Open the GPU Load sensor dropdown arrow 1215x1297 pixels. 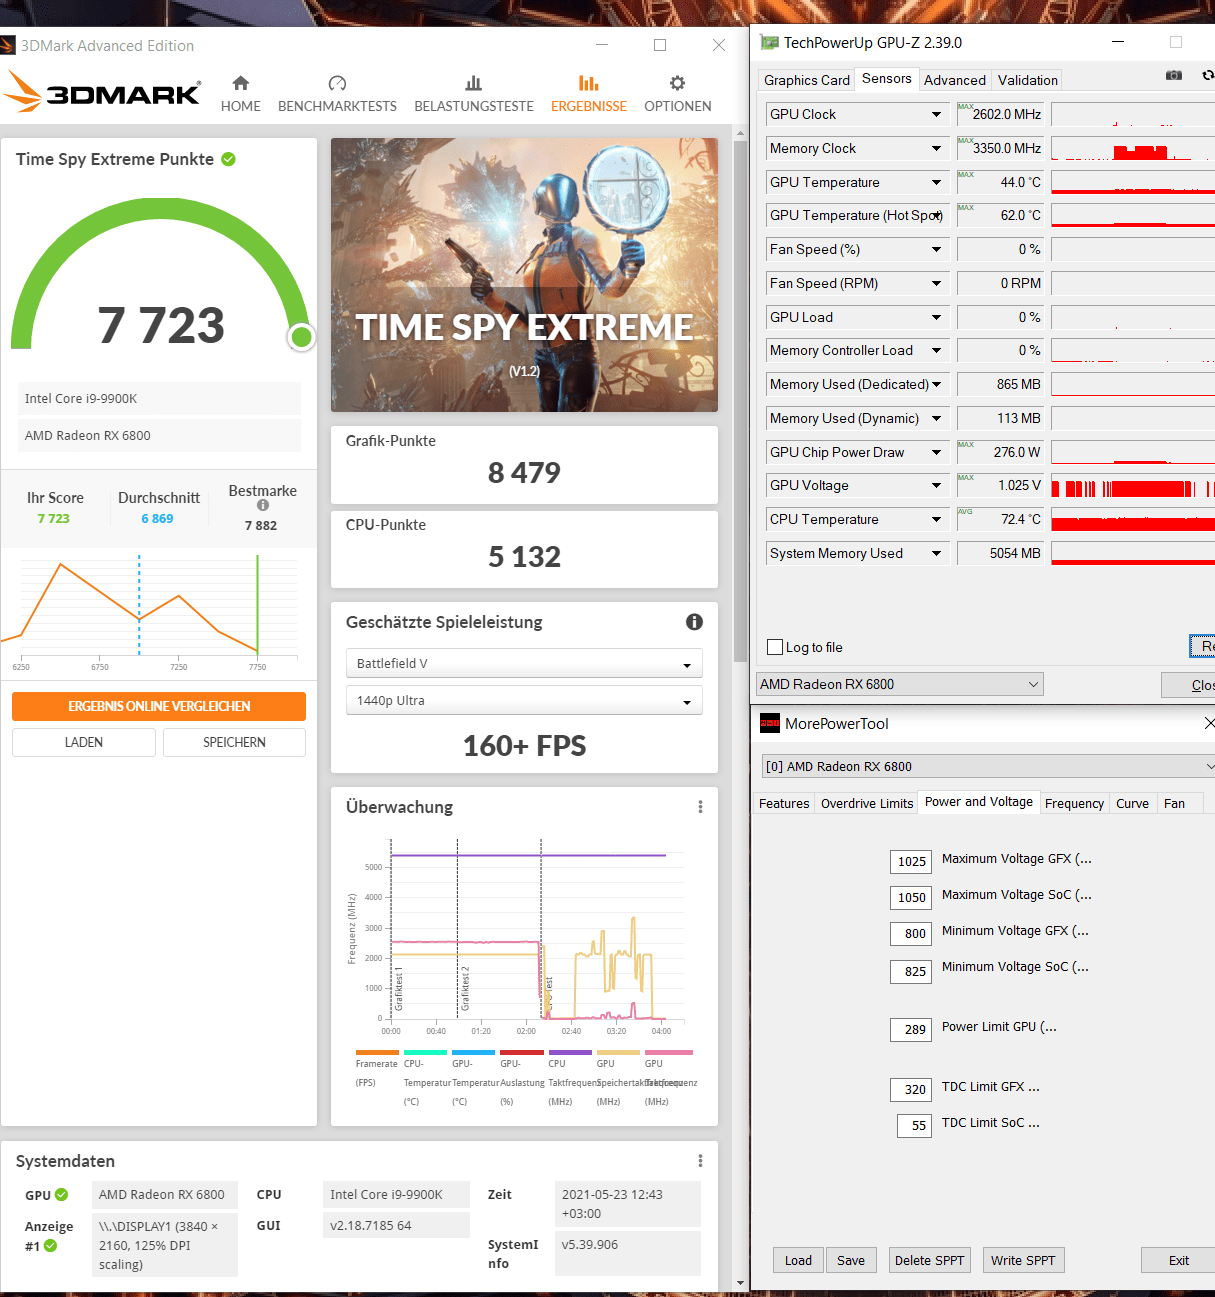point(936,318)
